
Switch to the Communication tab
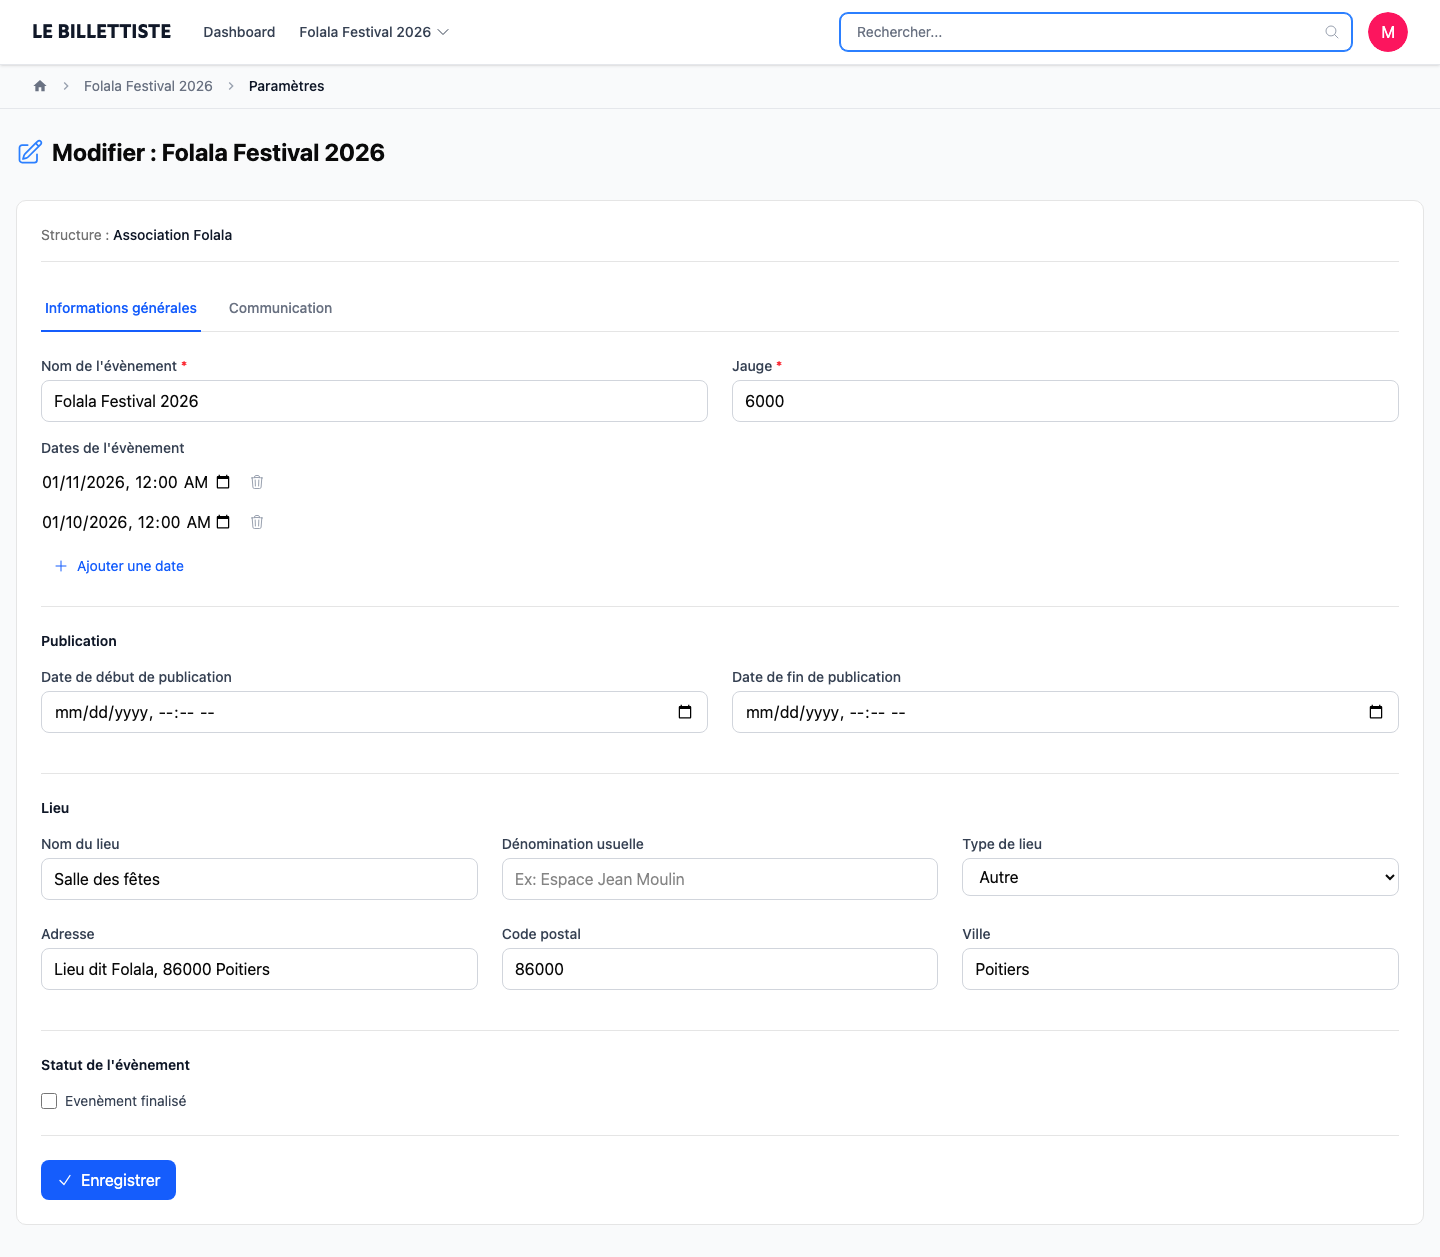click(280, 308)
